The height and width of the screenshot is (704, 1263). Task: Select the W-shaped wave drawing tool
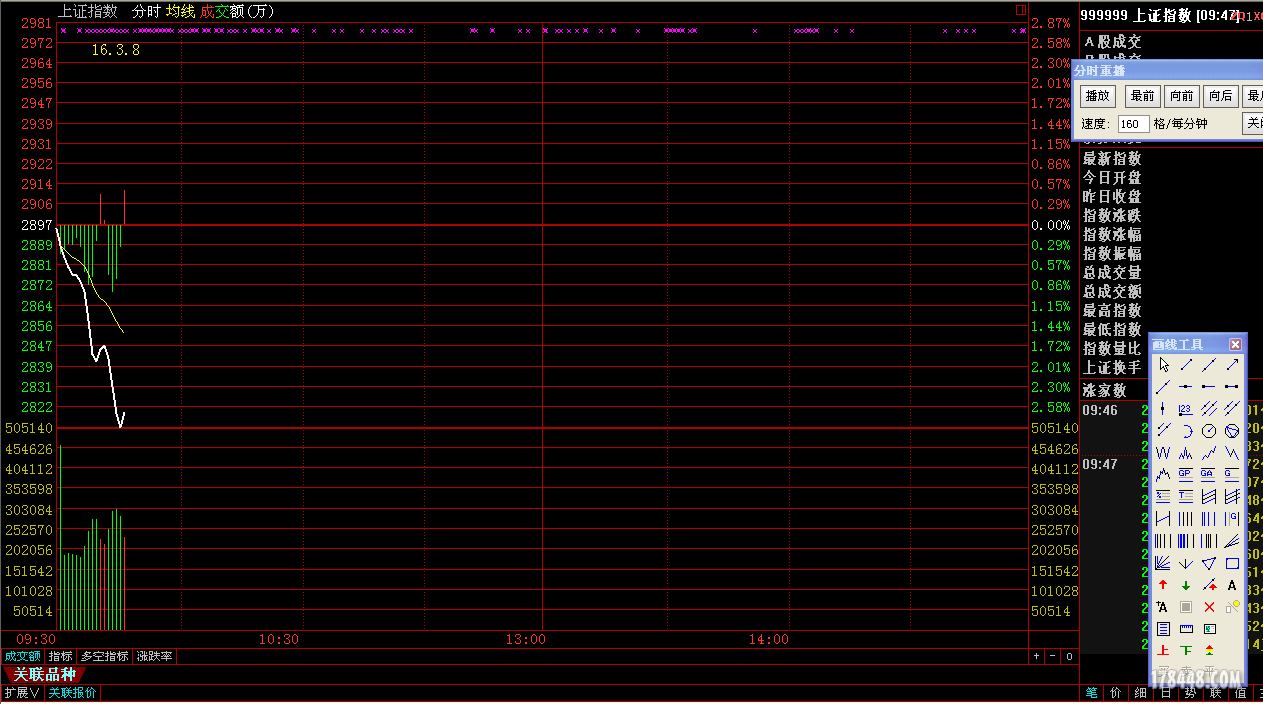(x=1164, y=452)
